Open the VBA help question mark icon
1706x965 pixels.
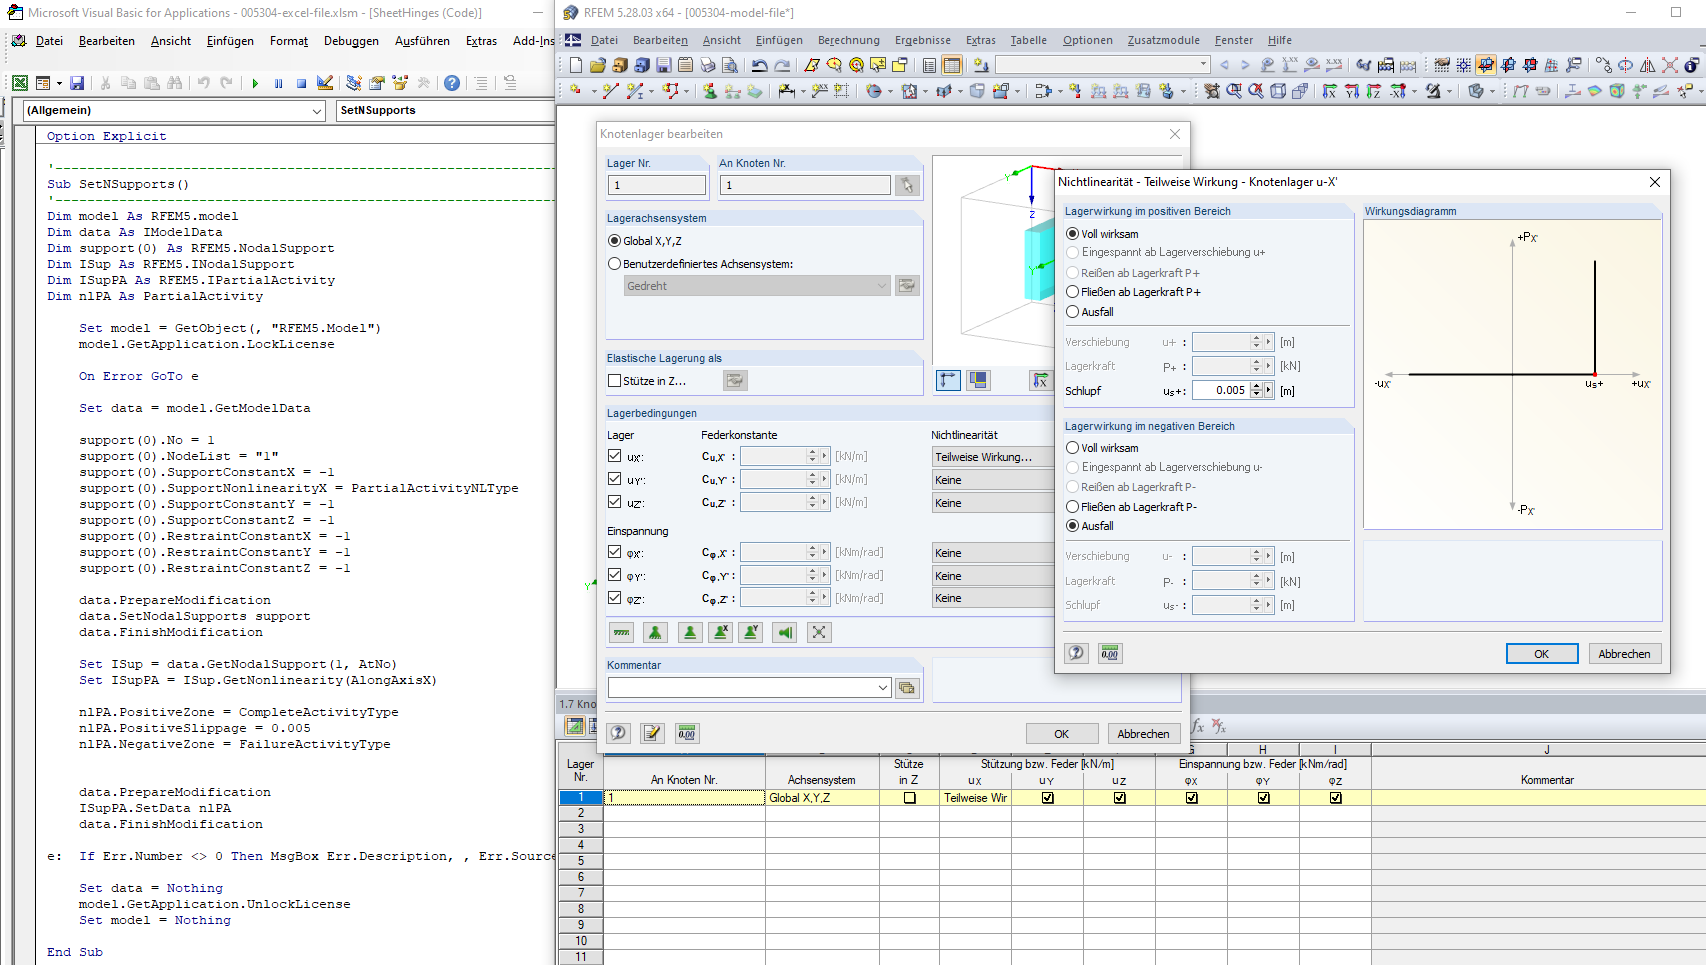tap(452, 83)
